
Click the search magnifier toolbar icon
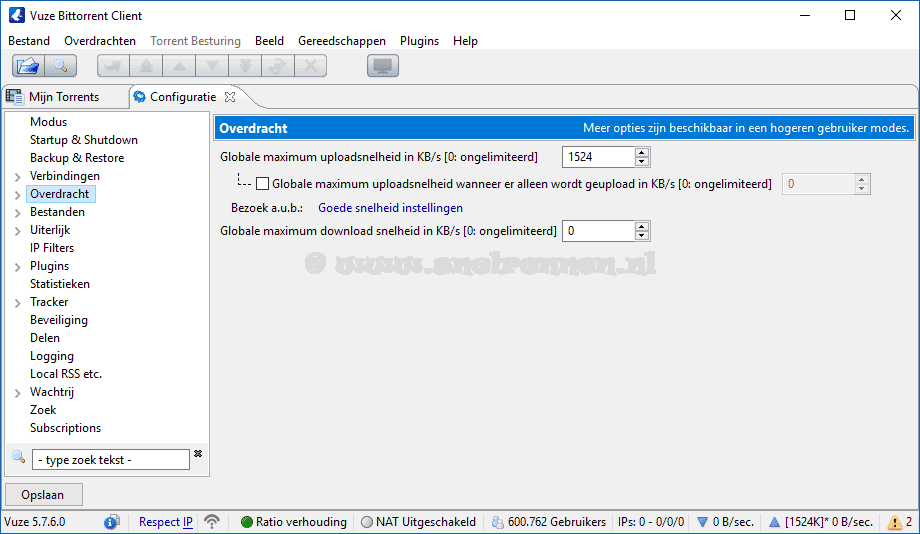60,66
